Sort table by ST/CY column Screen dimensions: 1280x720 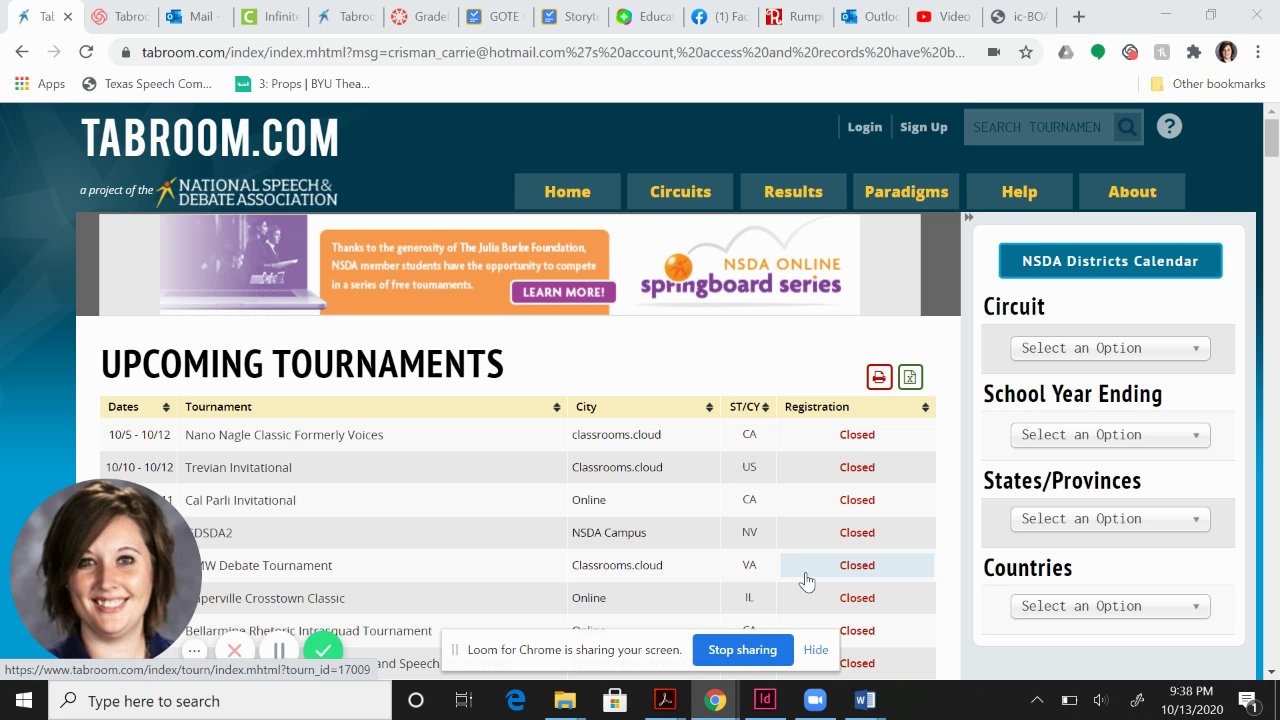click(x=749, y=407)
